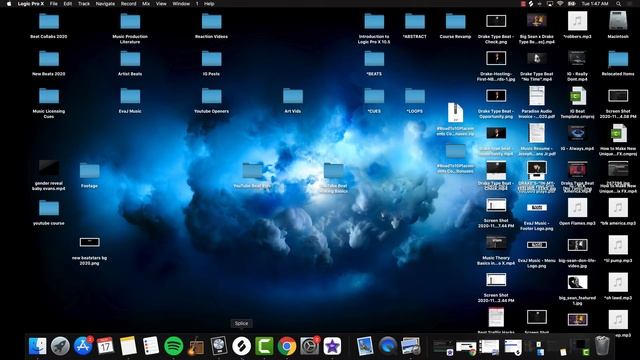Viewport: 640px width, 360px height.
Task: Open the Record menu
Action: point(128,4)
